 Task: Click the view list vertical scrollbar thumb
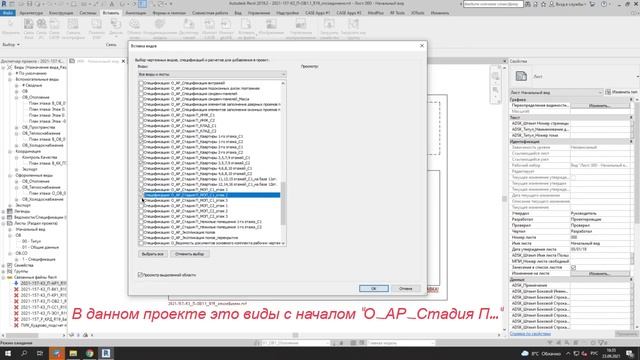pos(283,203)
